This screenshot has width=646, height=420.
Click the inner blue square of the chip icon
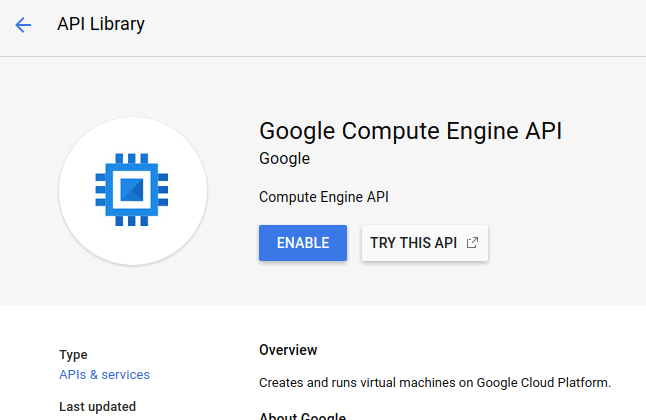pyautogui.click(x=132, y=189)
